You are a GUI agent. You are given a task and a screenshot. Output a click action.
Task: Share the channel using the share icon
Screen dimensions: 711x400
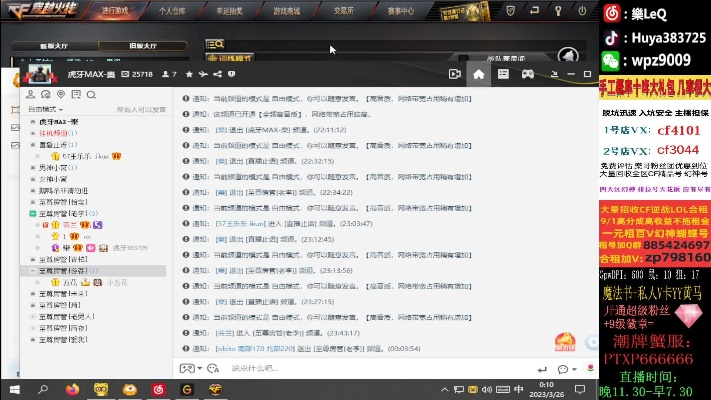(x=218, y=74)
